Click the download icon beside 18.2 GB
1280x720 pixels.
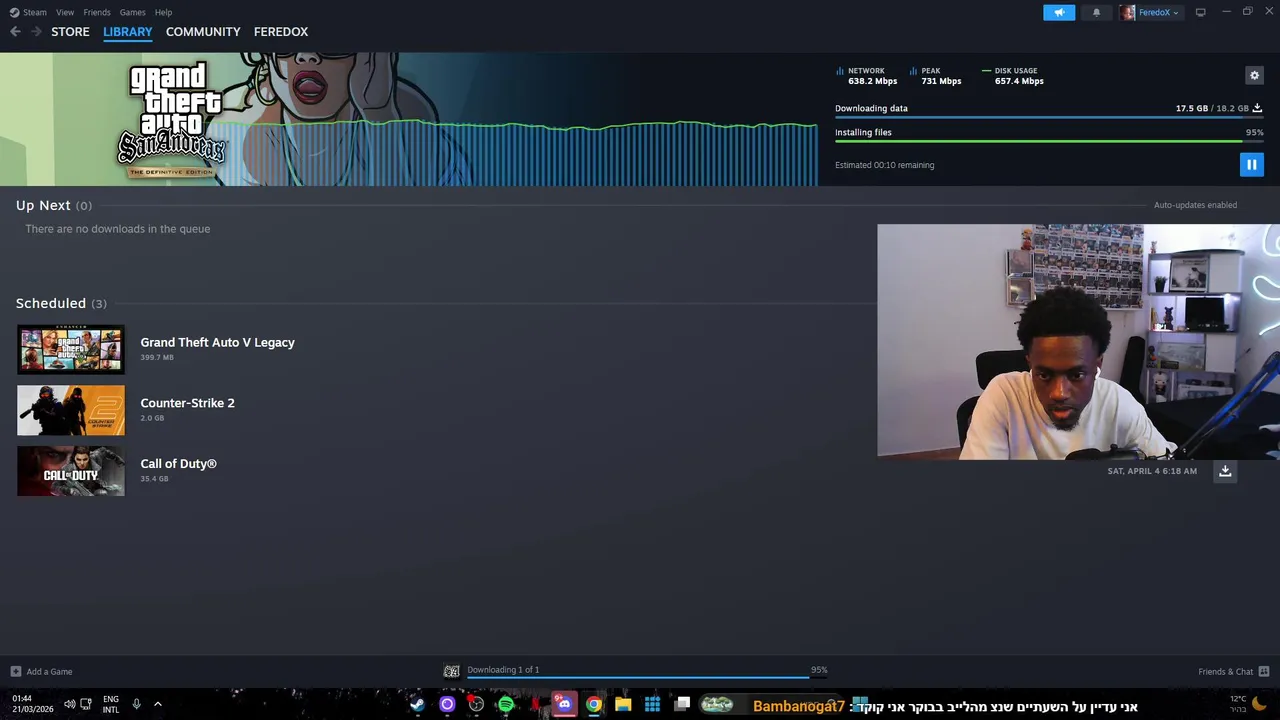pos(1257,108)
